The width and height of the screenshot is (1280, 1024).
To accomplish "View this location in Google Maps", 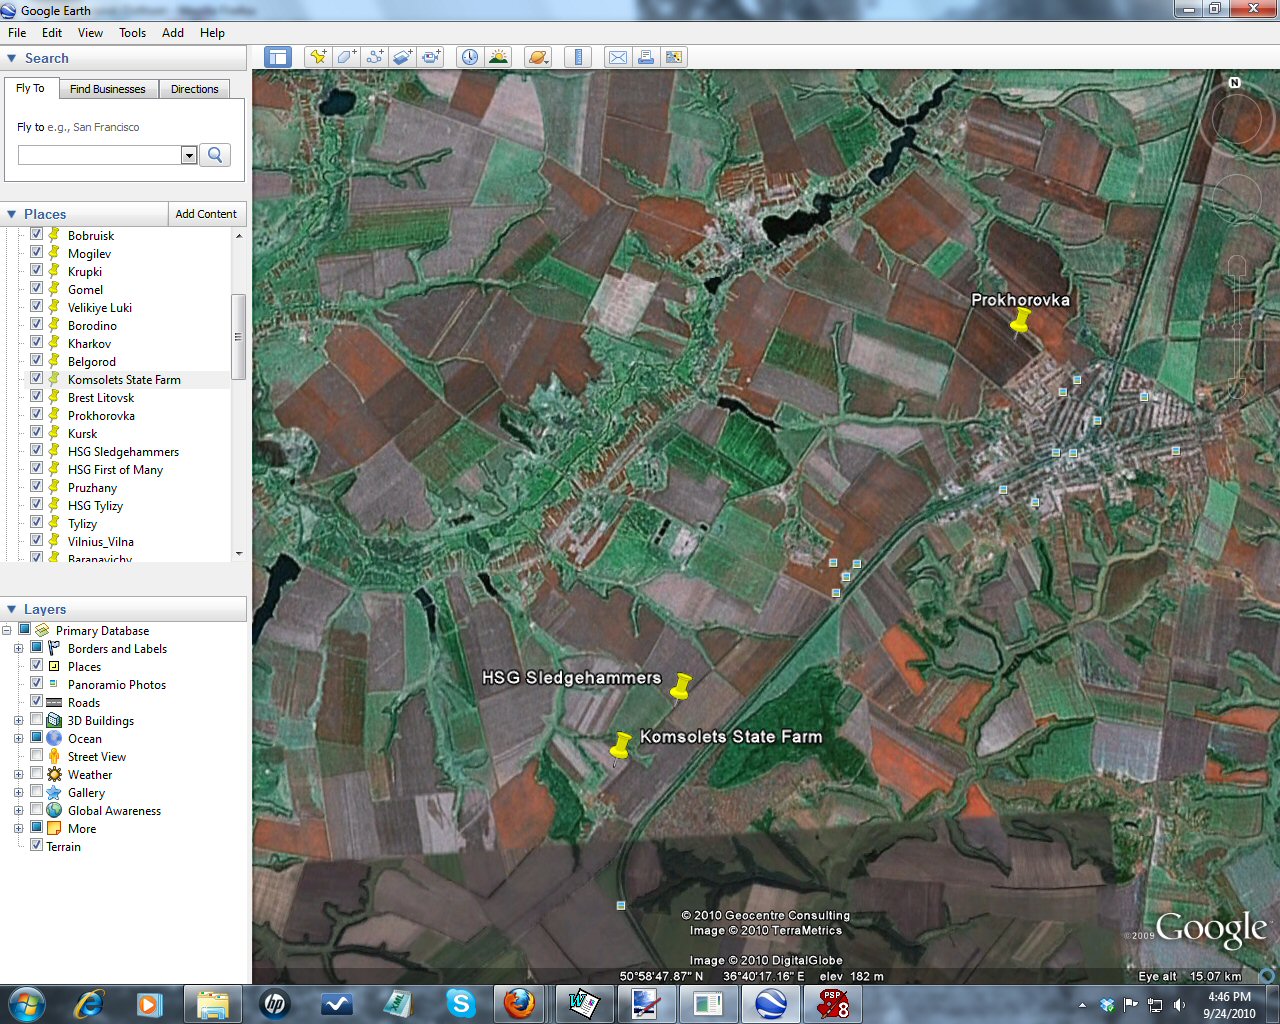I will 674,57.
